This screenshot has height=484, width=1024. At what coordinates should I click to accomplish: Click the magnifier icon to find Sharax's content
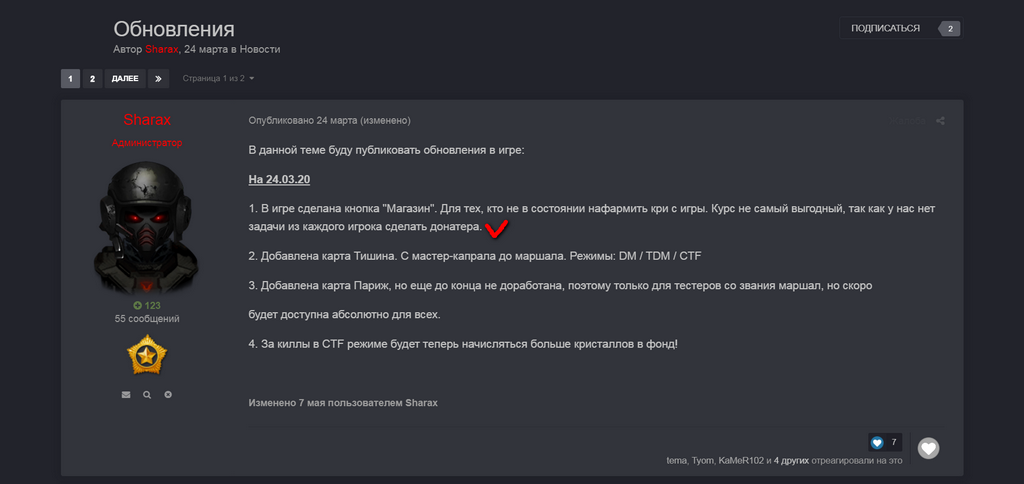(147, 395)
